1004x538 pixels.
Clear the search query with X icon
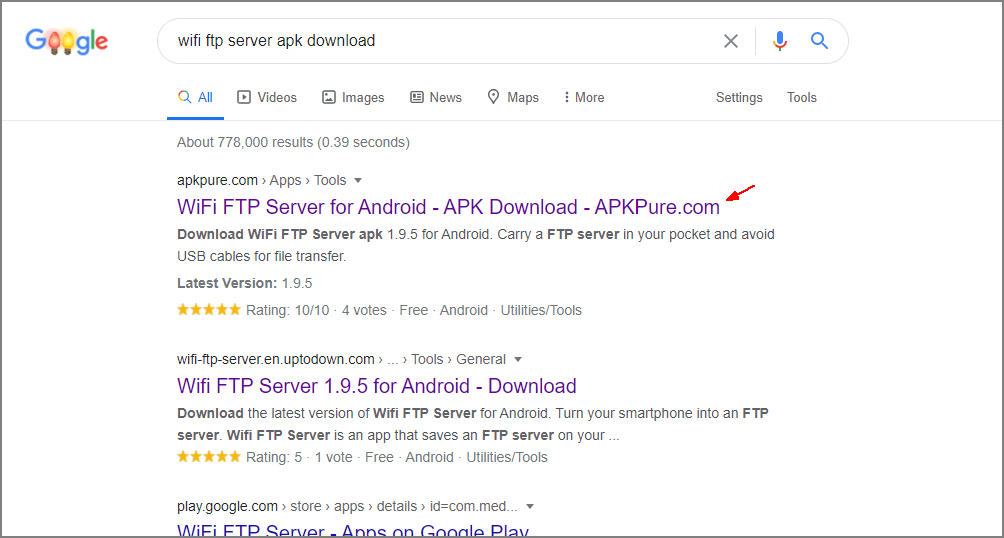tap(731, 41)
